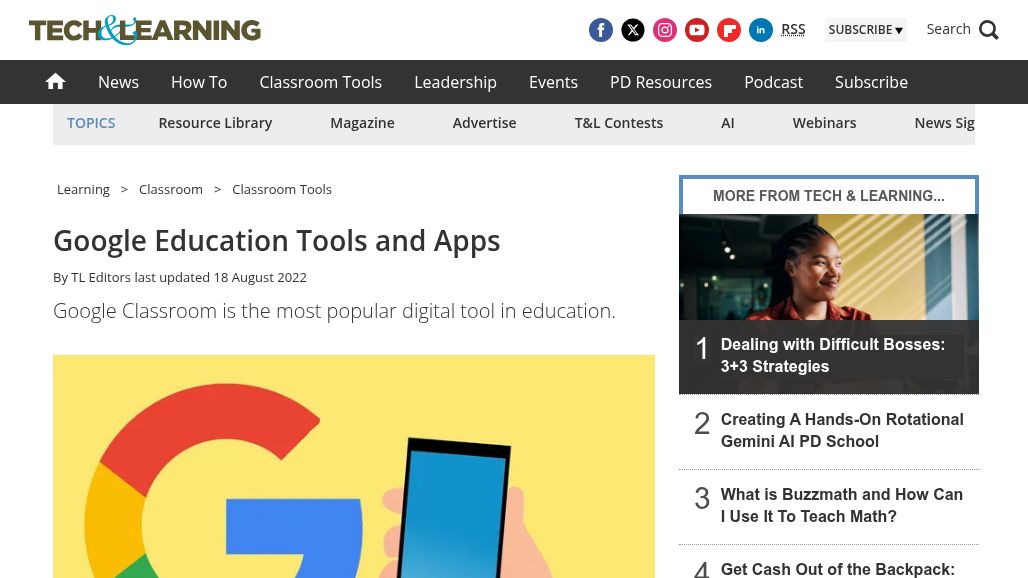The height and width of the screenshot is (578, 1028).
Task: Open the Google G and phone article image
Action: (354, 467)
